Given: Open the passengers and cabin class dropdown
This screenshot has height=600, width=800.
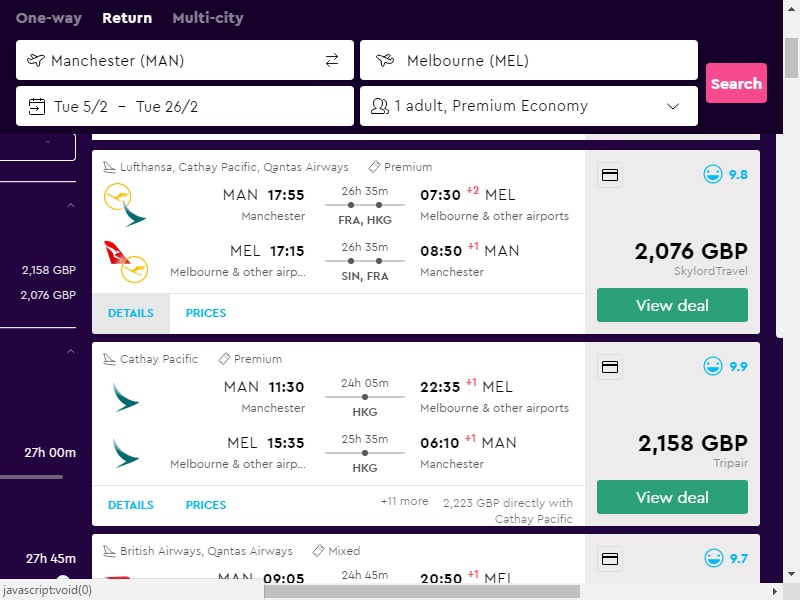Looking at the screenshot, I should click(x=673, y=106).
